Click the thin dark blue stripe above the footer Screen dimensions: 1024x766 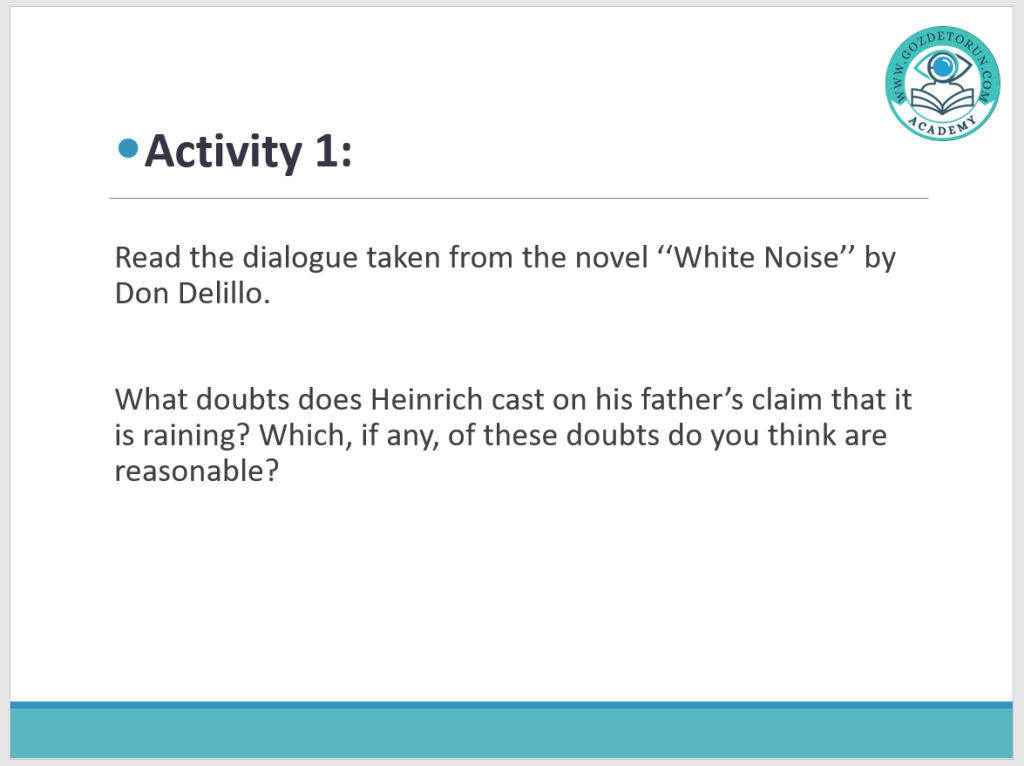click(512, 705)
